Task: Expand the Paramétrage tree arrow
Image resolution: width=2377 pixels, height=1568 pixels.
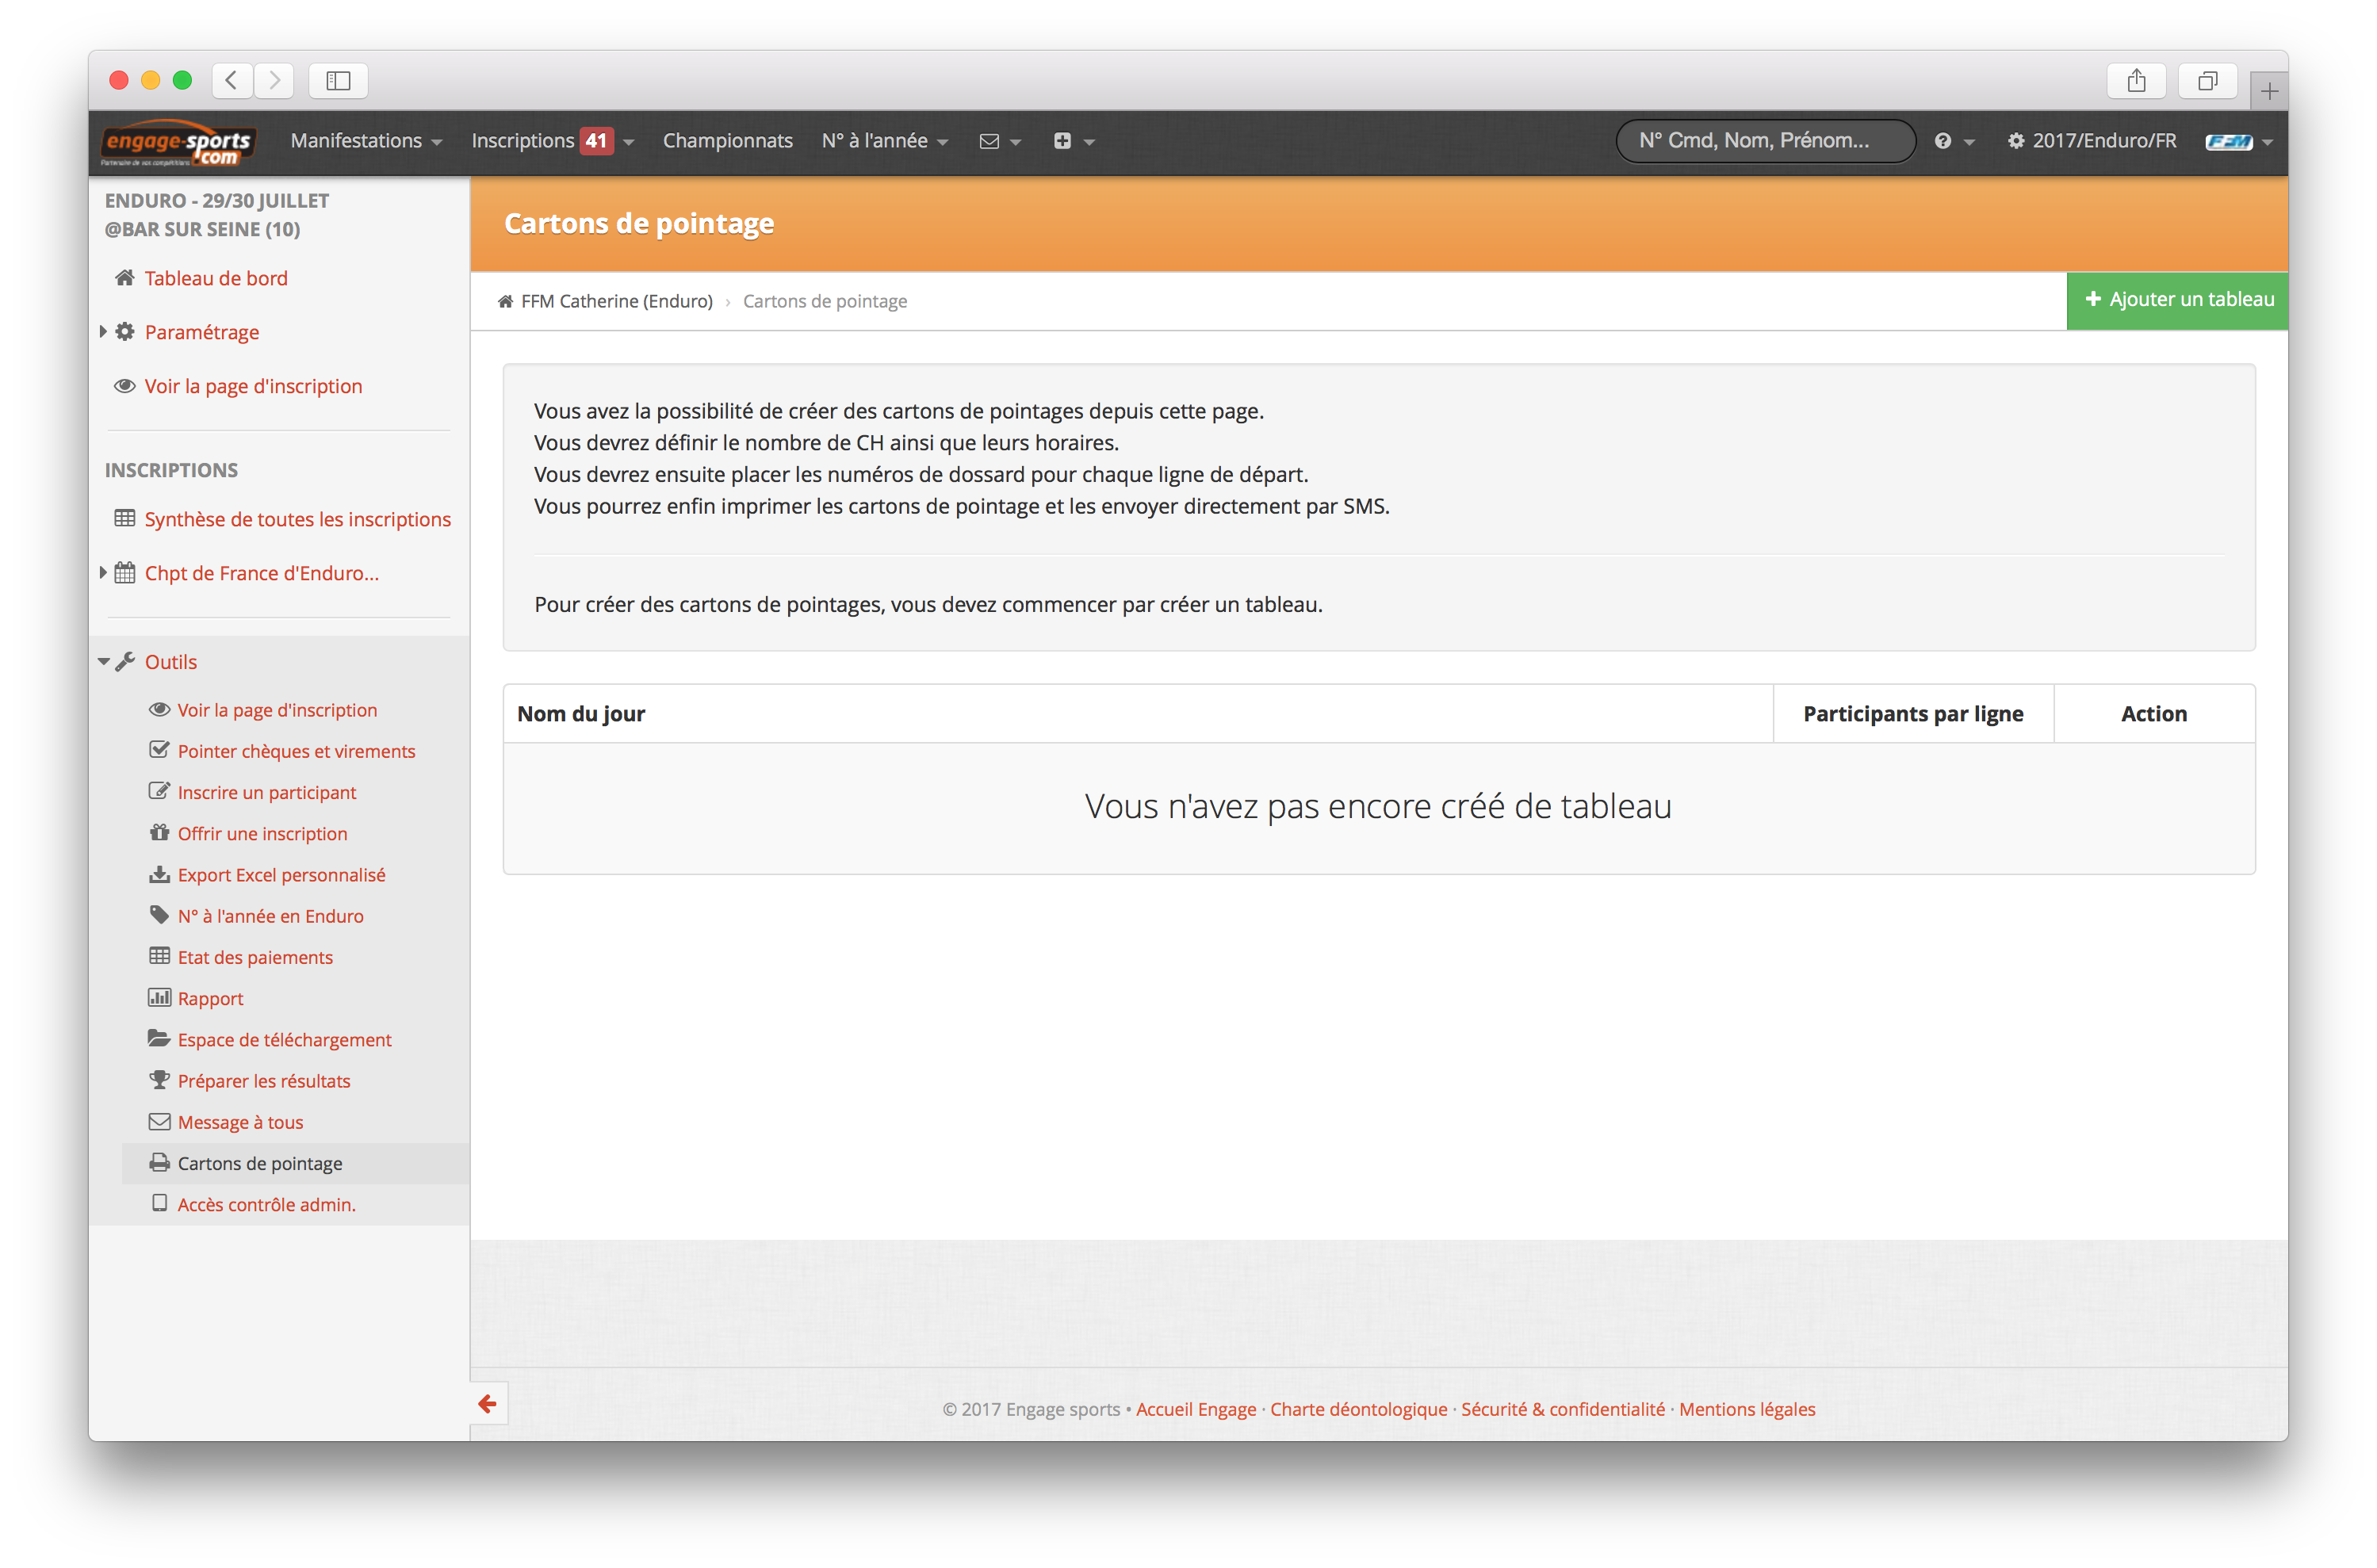Action: point(103,331)
